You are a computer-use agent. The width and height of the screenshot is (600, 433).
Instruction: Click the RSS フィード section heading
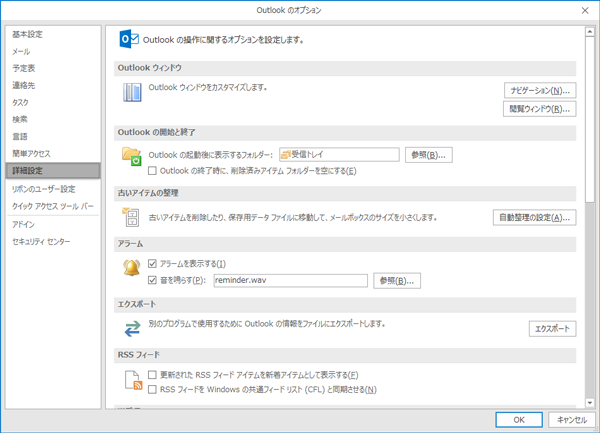pyautogui.click(x=139, y=355)
